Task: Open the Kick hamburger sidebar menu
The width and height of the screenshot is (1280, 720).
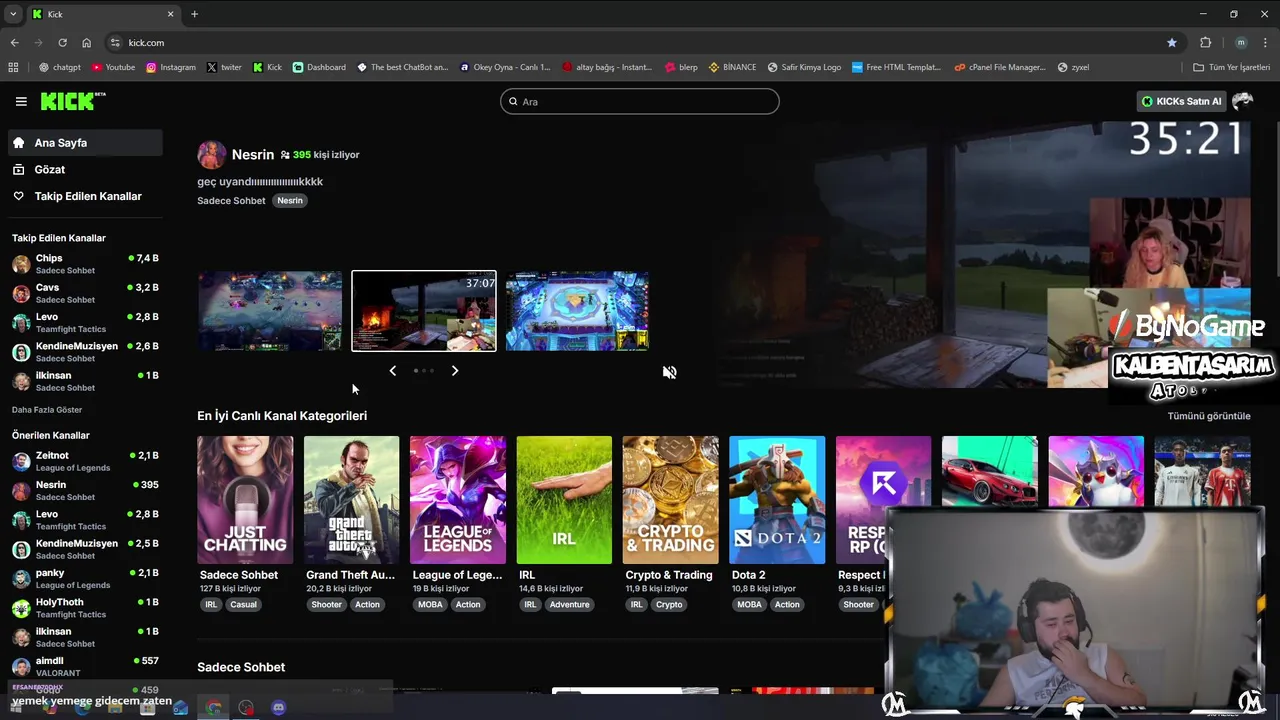Action: click(x=21, y=101)
